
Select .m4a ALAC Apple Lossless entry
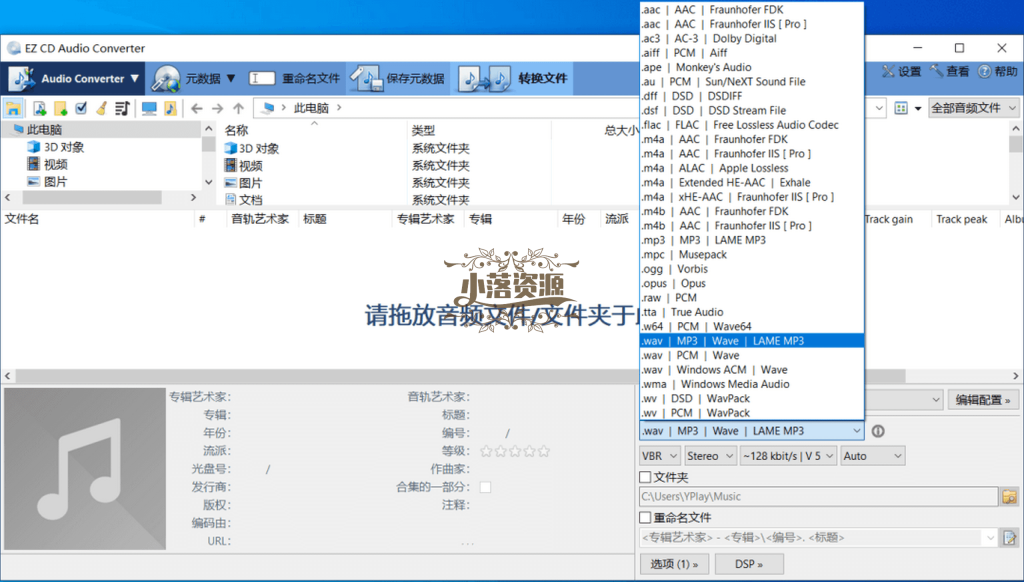click(x=752, y=168)
